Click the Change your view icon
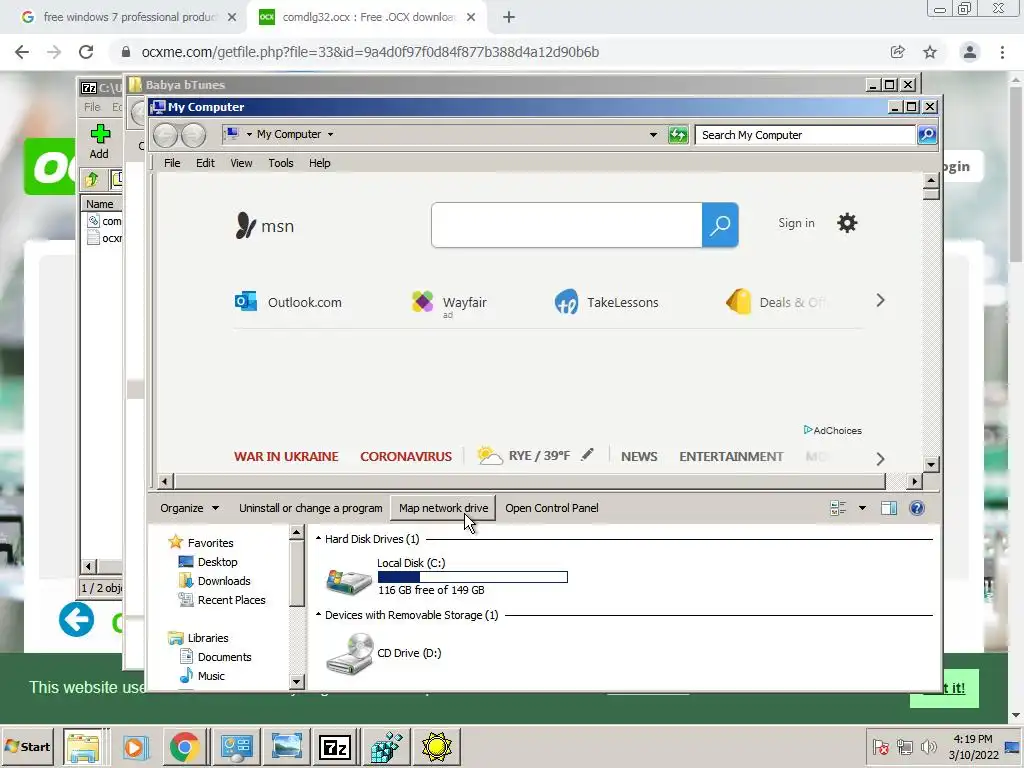This screenshot has height=768, width=1024. pyautogui.click(x=838, y=508)
